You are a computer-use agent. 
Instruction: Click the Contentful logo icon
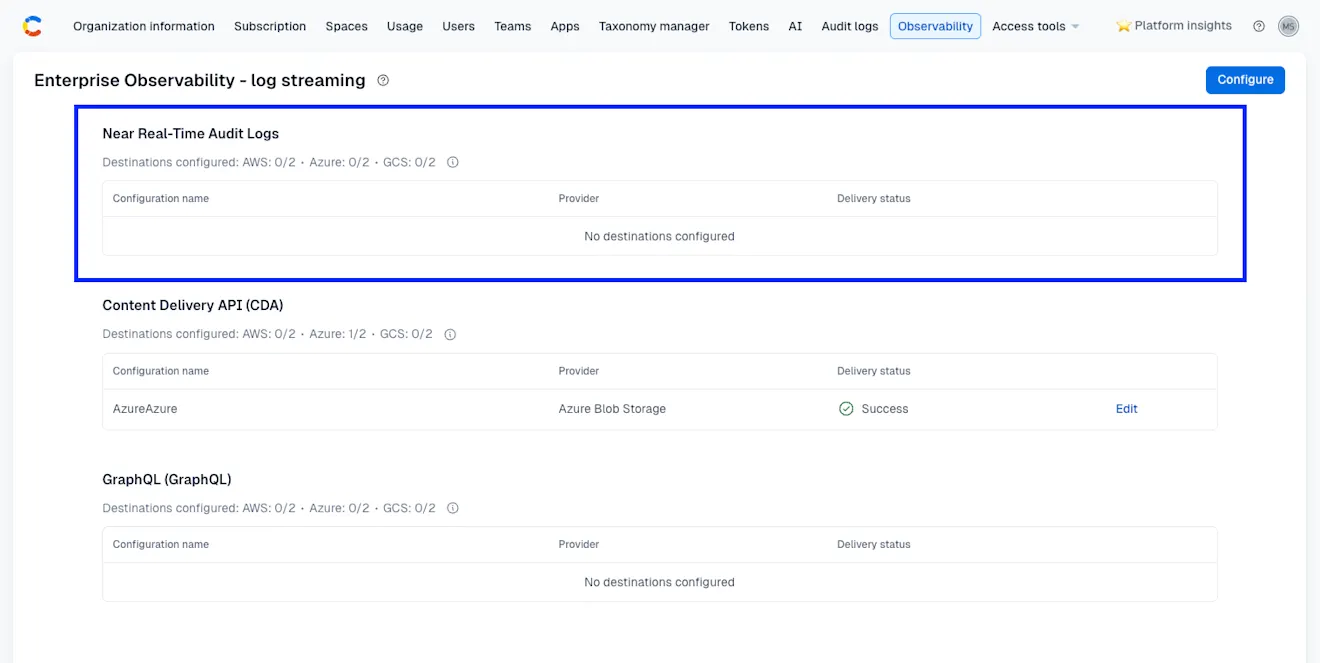coord(32,26)
